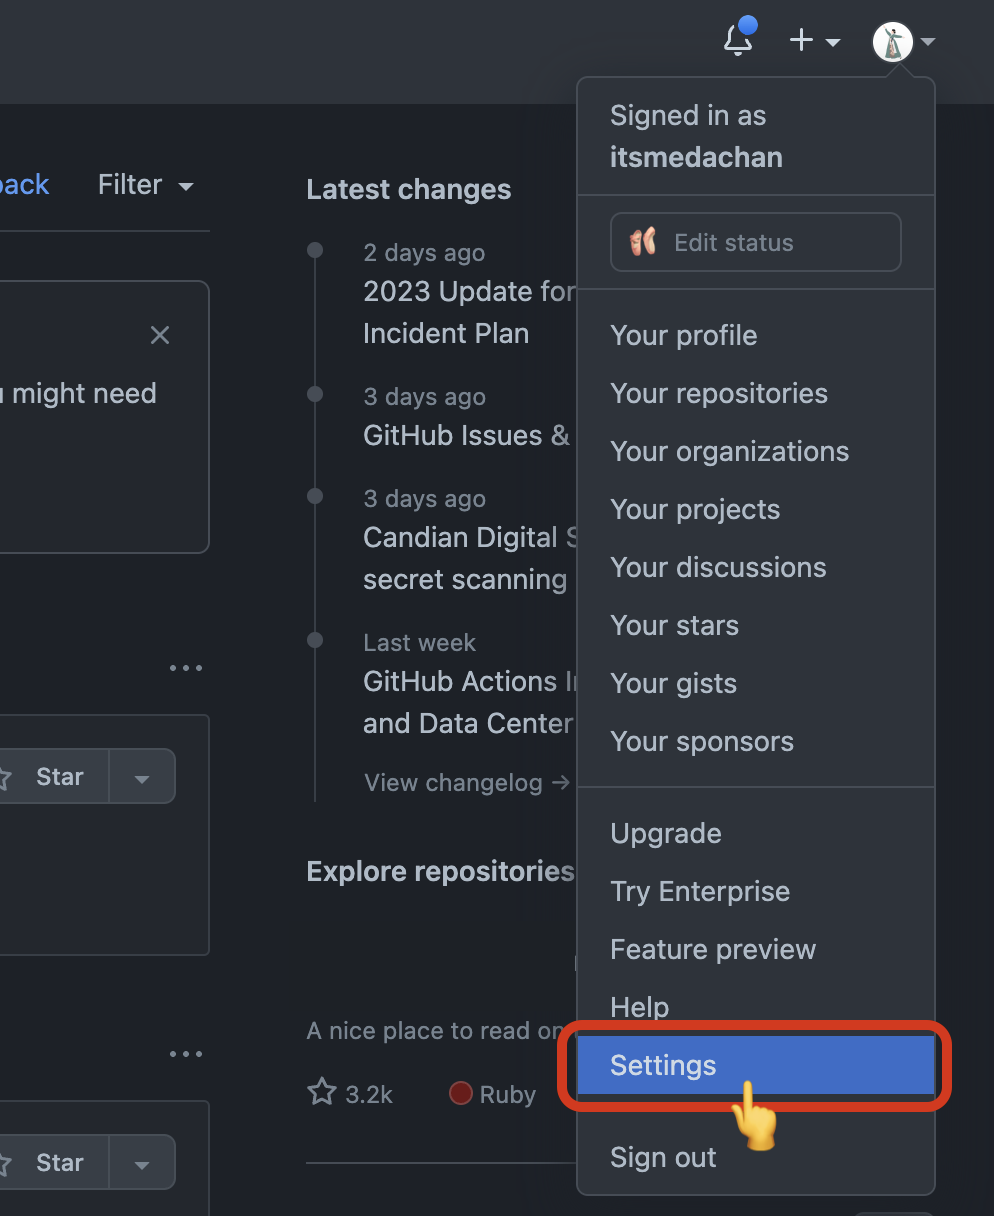Click the Ruby language color dot
Image resolution: width=994 pixels, height=1216 pixels.
[460, 1093]
